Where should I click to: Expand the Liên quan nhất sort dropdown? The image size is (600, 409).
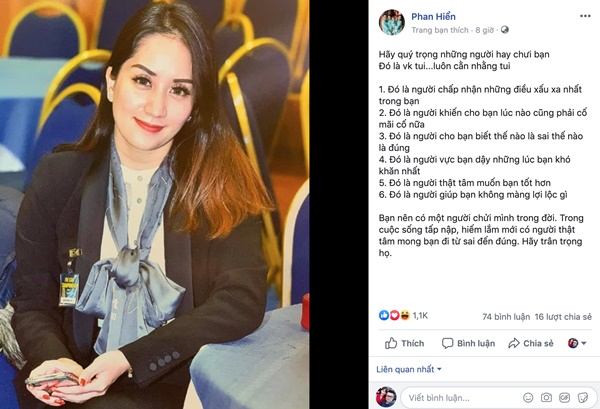coord(409,369)
